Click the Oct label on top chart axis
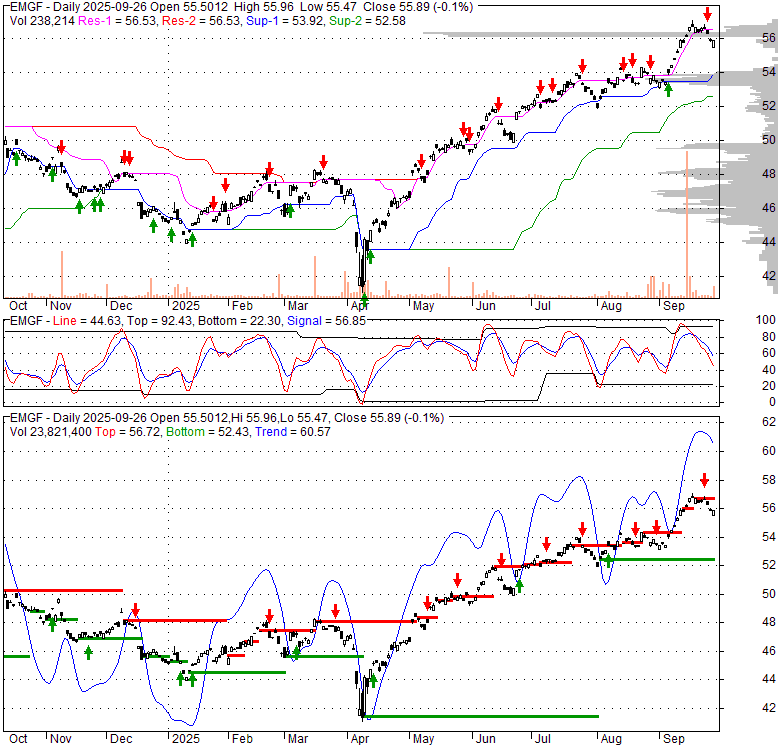The width and height of the screenshot is (780, 745). [x=18, y=306]
